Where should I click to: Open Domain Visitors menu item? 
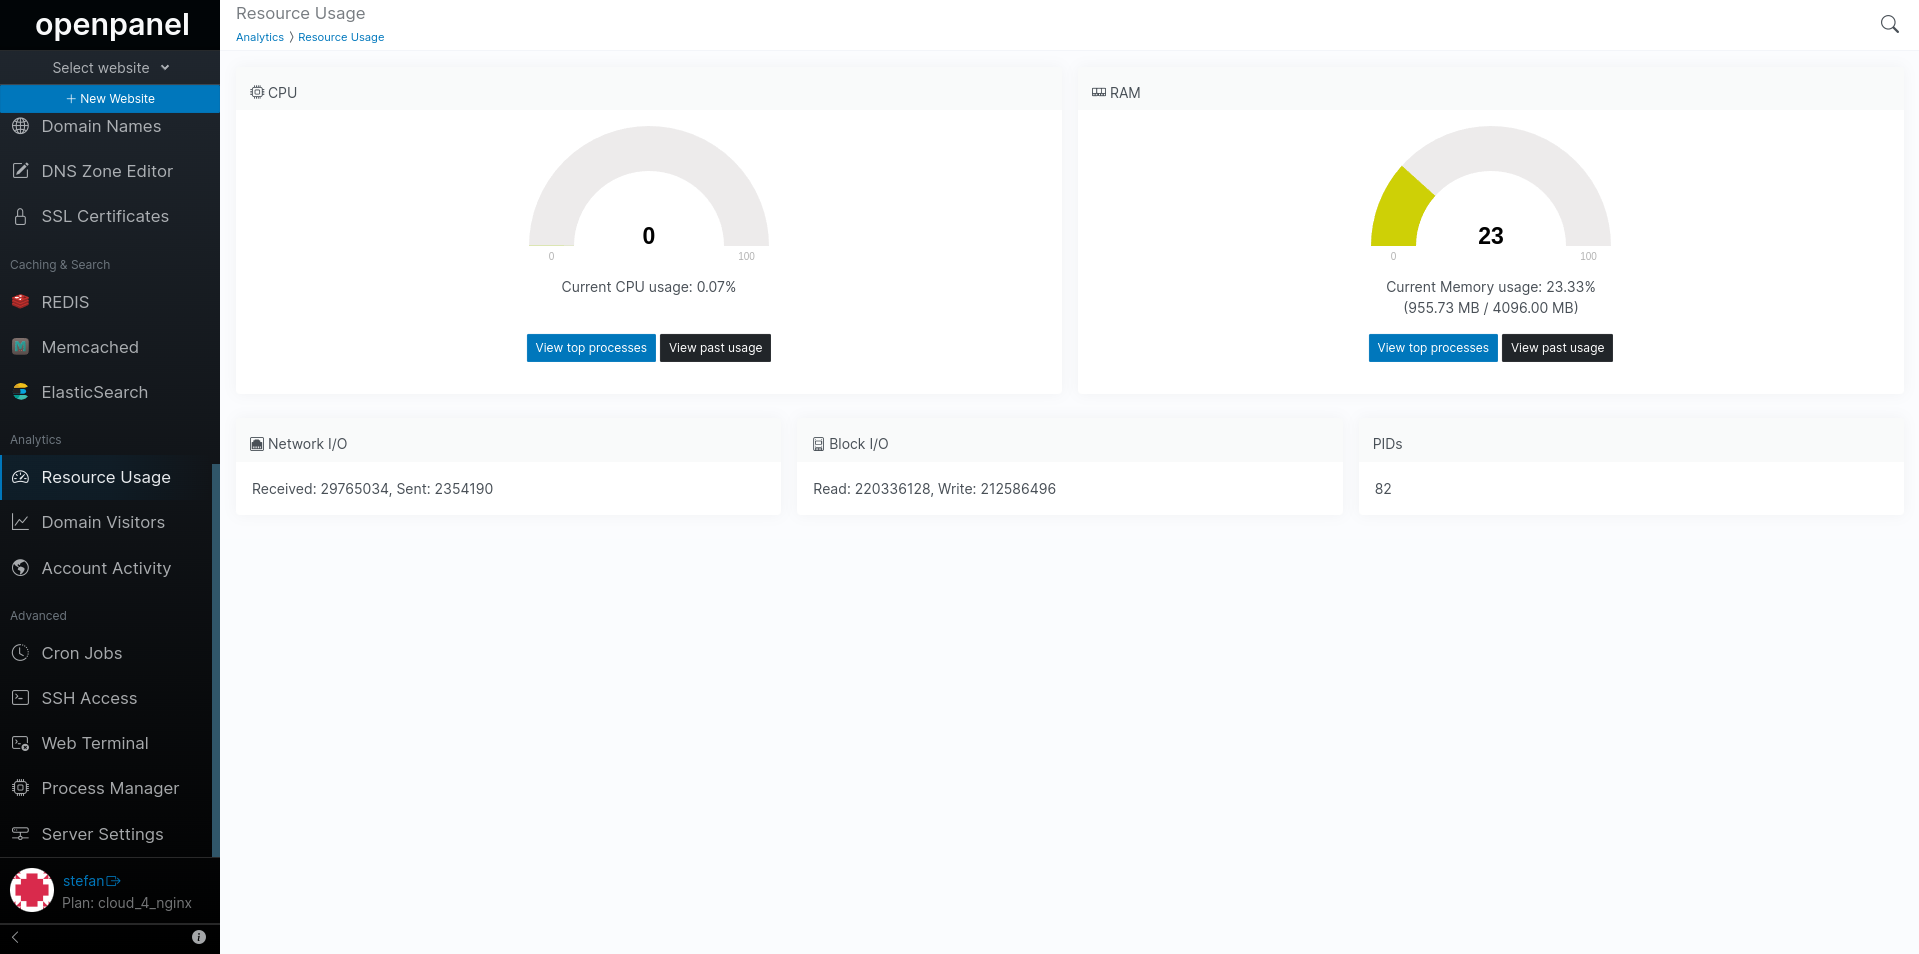pos(106,522)
